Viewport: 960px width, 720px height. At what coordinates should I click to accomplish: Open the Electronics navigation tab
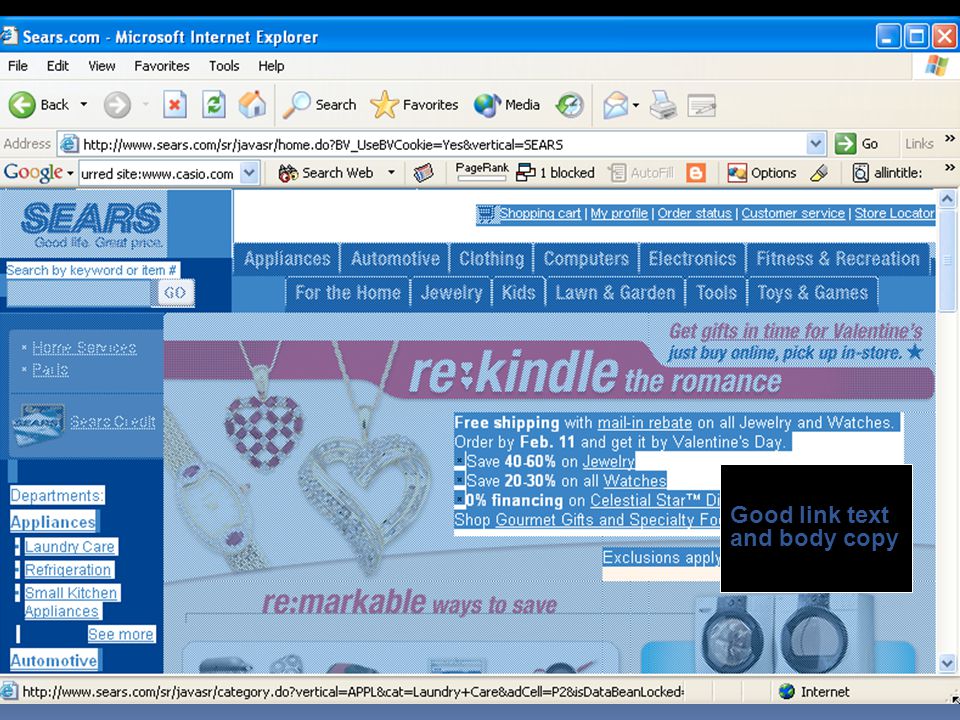point(692,258)
